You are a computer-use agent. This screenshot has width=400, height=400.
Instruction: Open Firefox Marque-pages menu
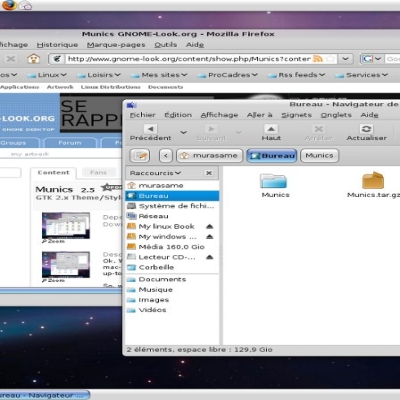pos(116,45)
